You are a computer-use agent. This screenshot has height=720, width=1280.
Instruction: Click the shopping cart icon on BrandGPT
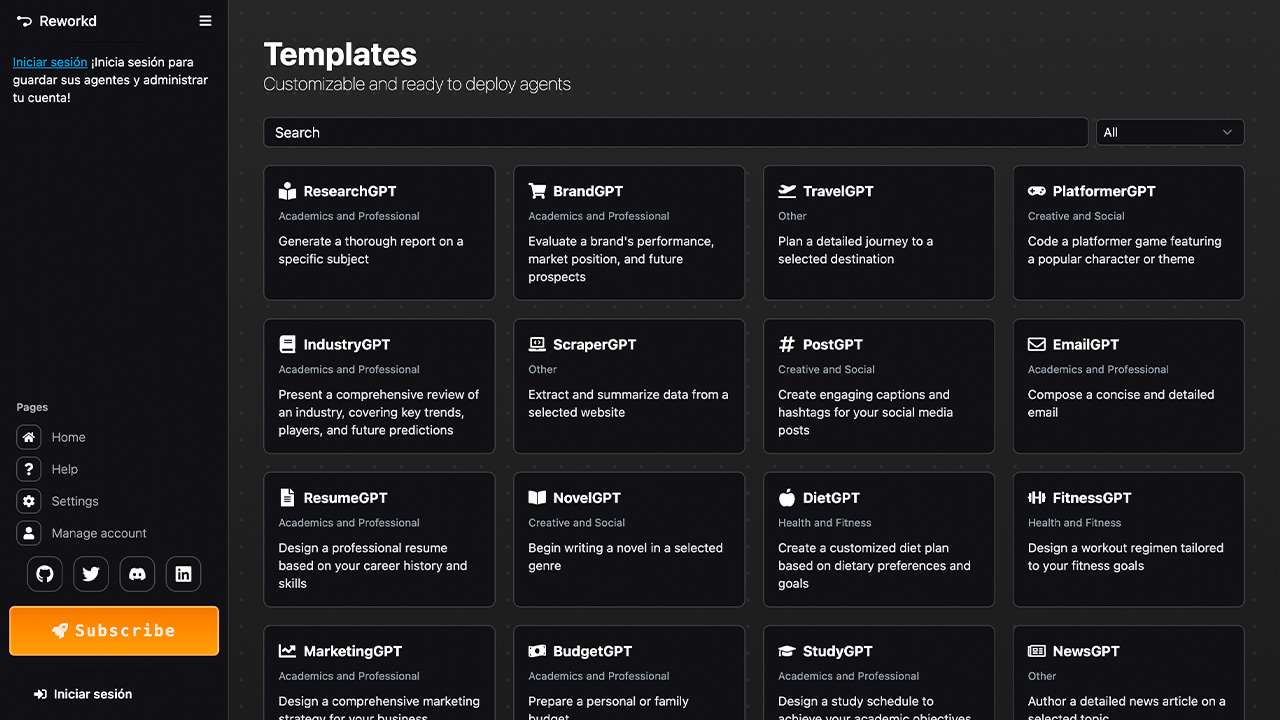click(x=535, y=190)
